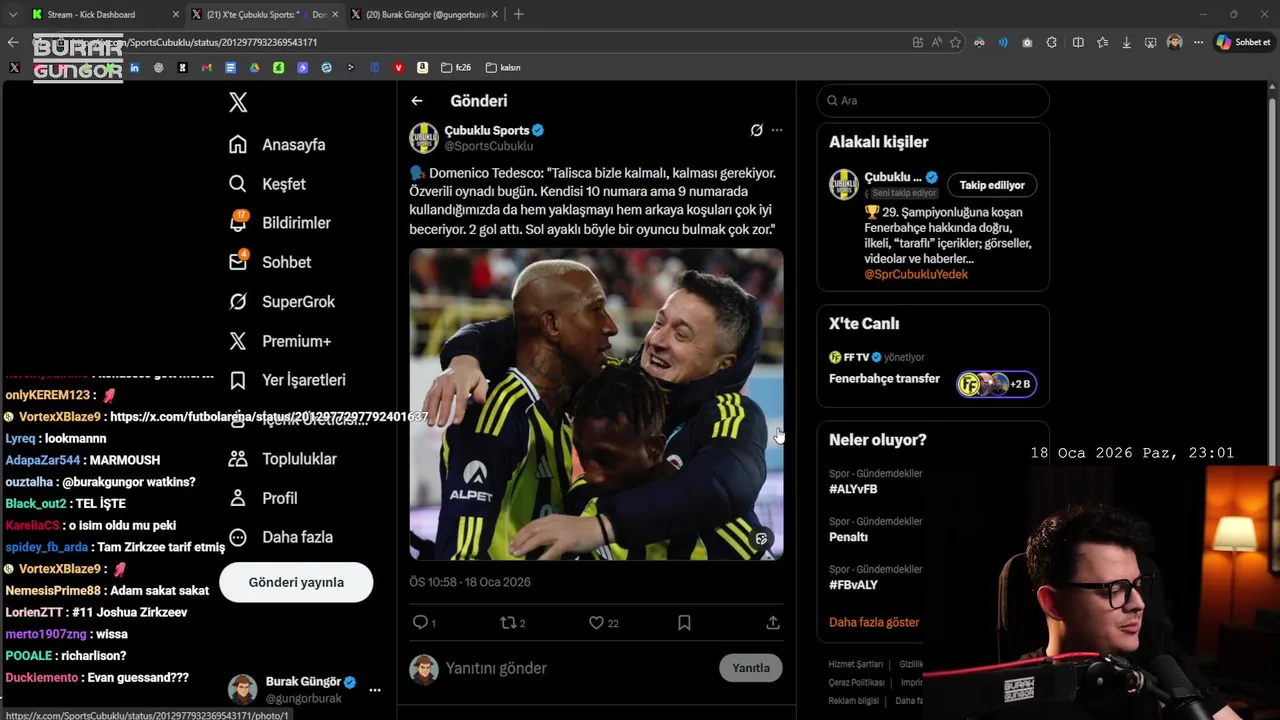Open @SprCubukluYedek link
Screen dimensions: 1280x720
pyautogui.click(x=916, y=274)
